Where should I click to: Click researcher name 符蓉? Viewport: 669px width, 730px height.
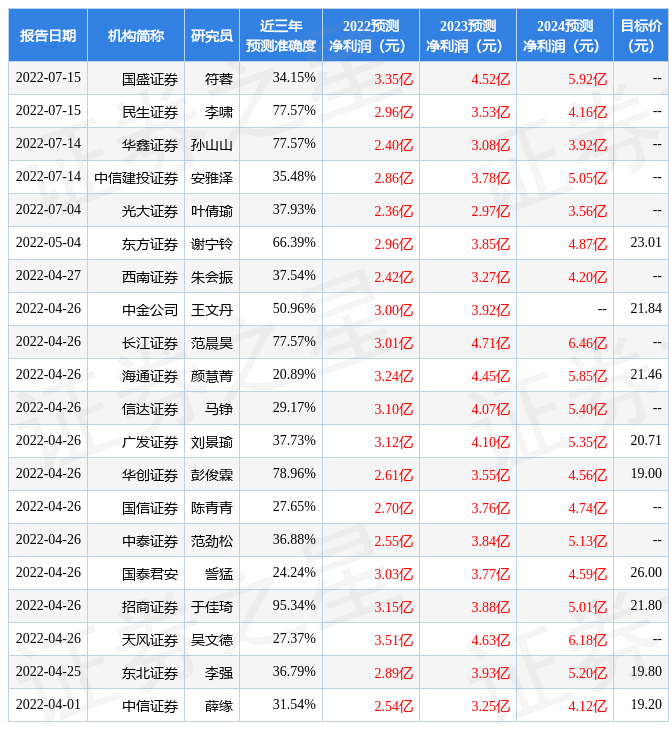pos(219,79)
